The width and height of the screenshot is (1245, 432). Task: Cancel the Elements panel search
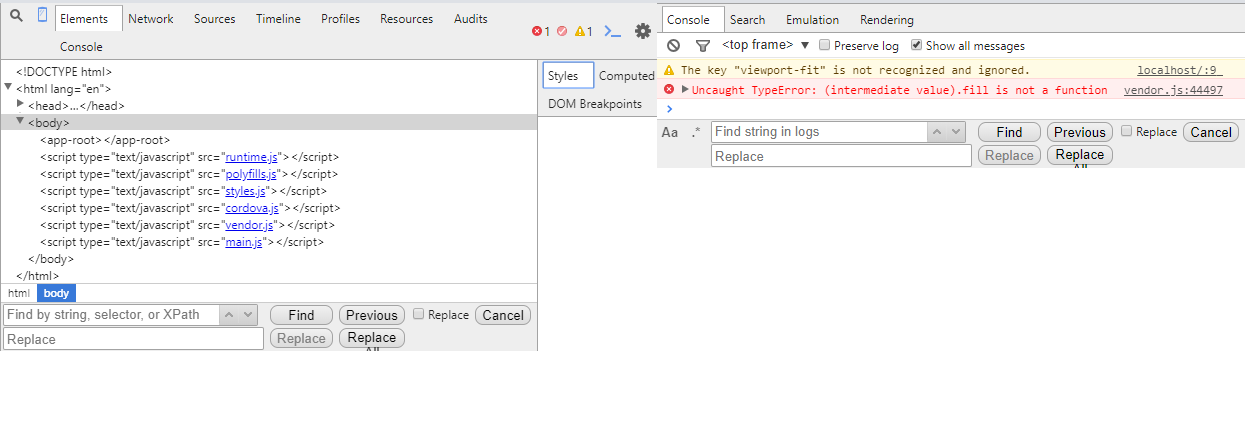click(503, 315)
